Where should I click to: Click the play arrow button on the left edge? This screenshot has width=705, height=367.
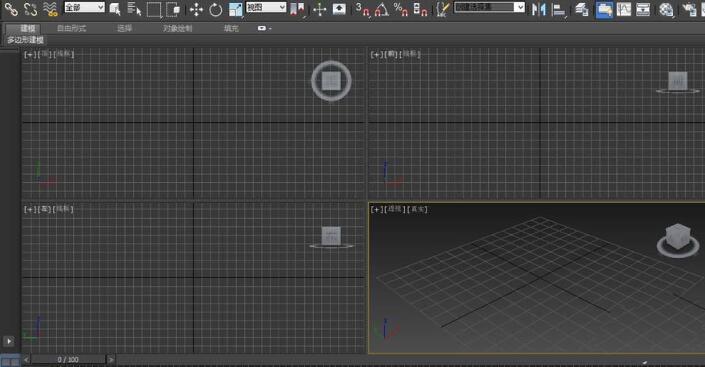[x=9, y=341]
